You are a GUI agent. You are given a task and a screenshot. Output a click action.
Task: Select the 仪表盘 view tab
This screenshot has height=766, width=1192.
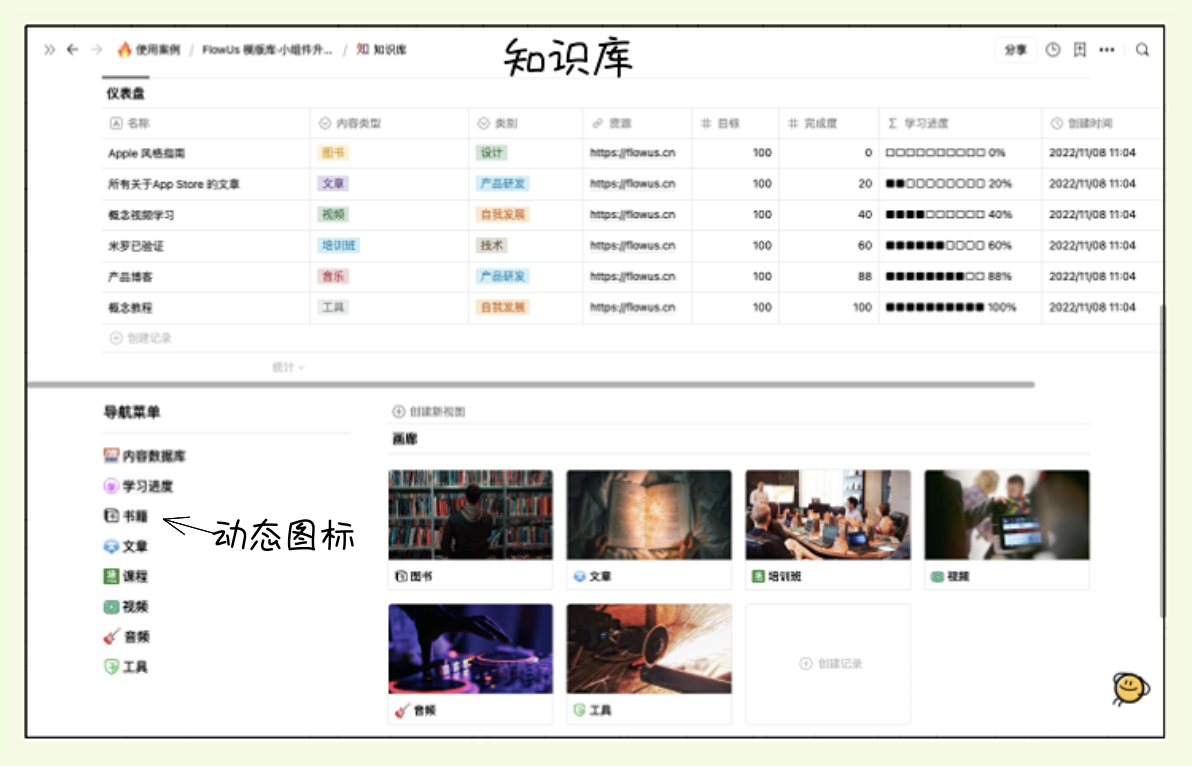tap(125, 93)
